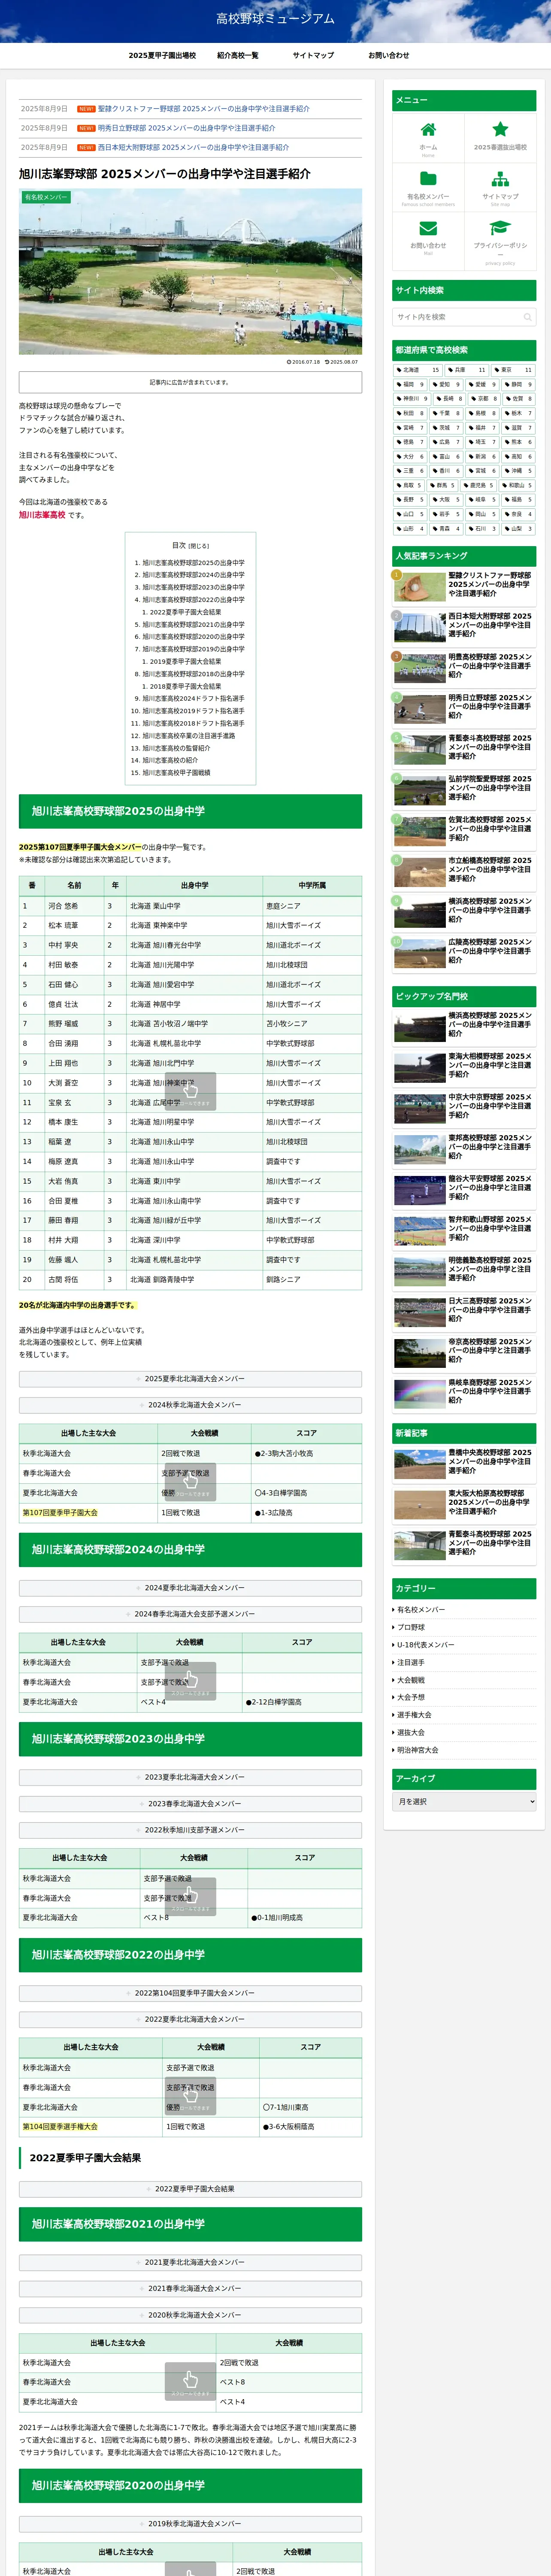Expand 2020秋季北海道大会メンバー section
Screen dimensions: 551x2576
[190, 2315]
